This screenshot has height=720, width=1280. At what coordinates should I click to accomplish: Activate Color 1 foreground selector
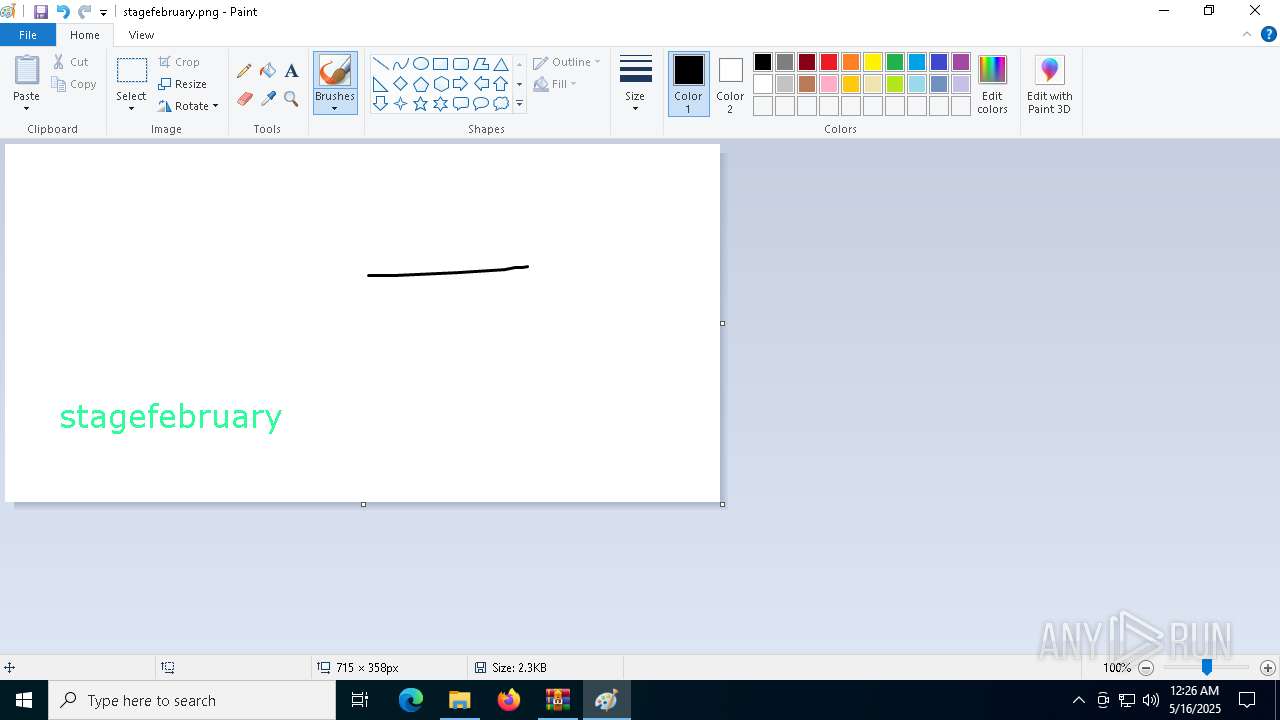[689, 84]
